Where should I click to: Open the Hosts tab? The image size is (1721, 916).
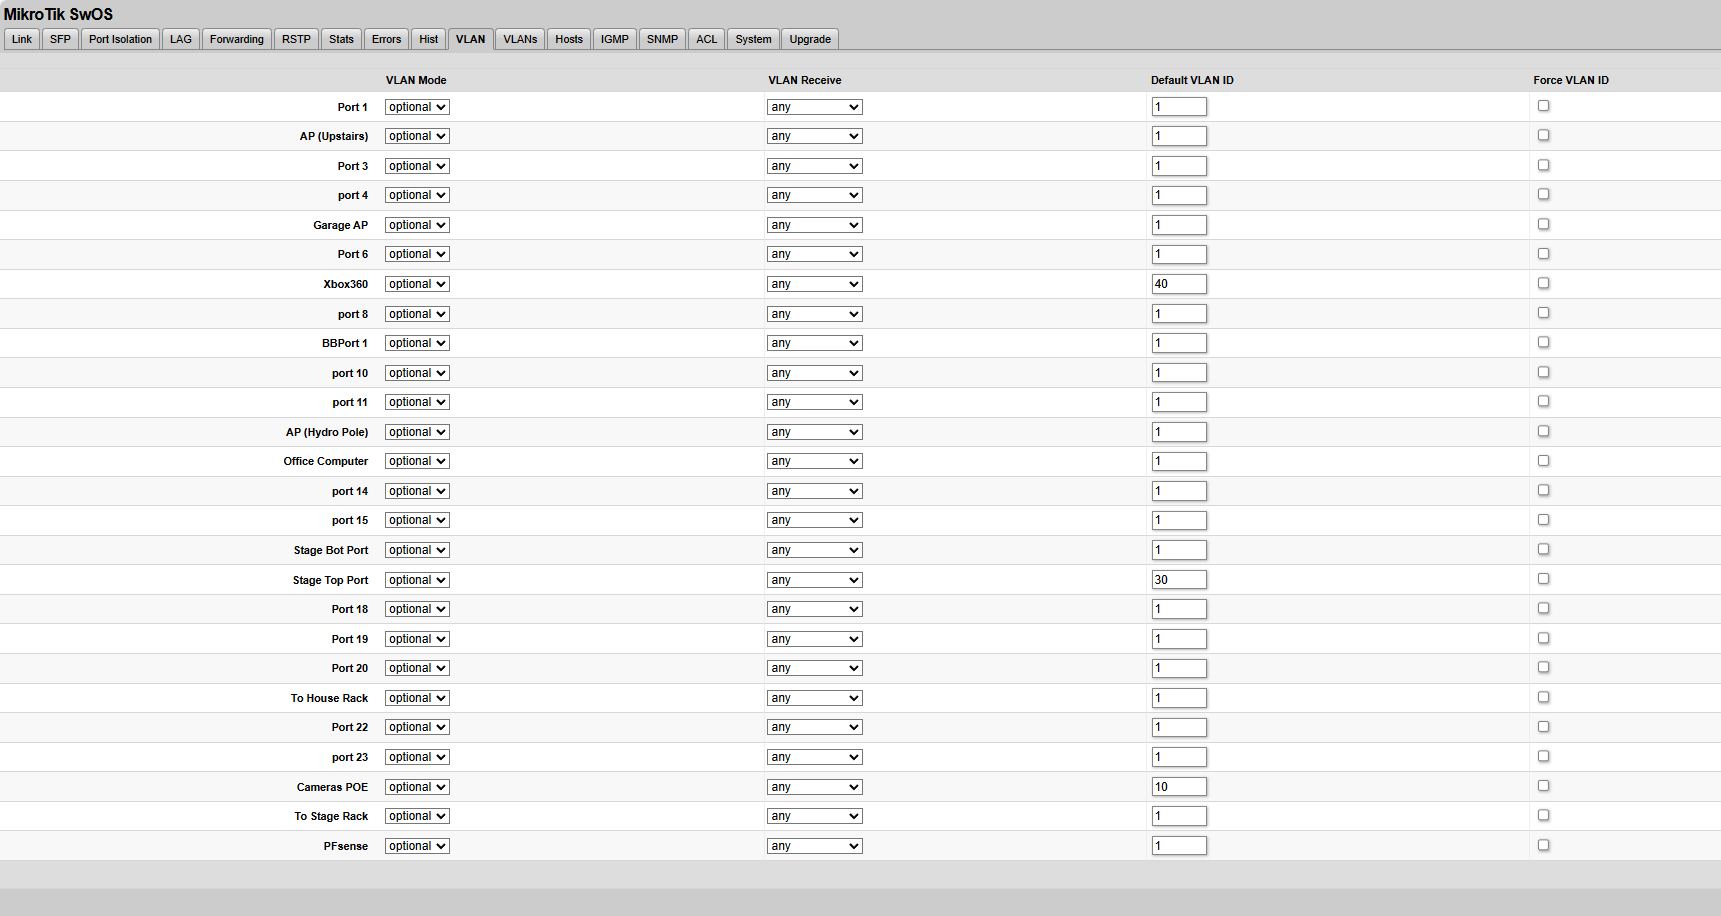tap(569, 39)
